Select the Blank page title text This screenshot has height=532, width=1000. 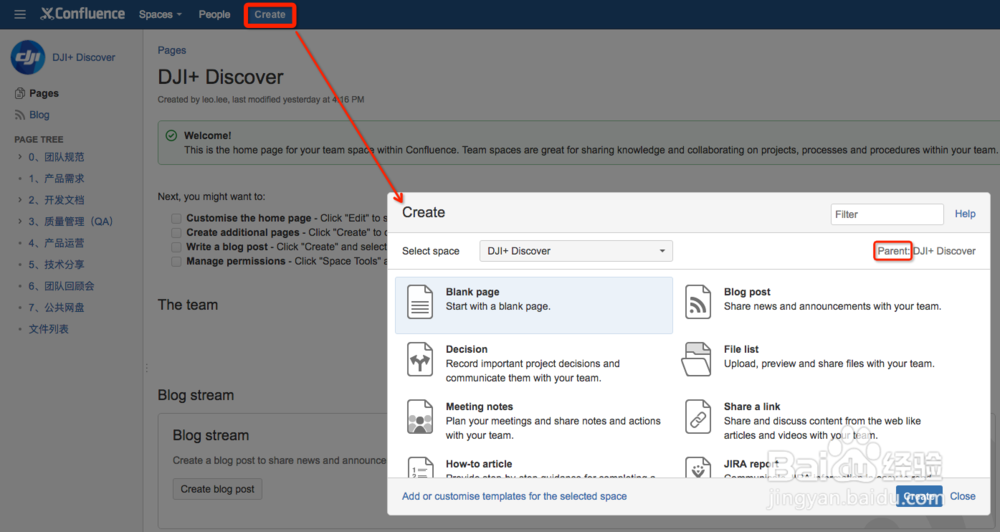[473, 292]
